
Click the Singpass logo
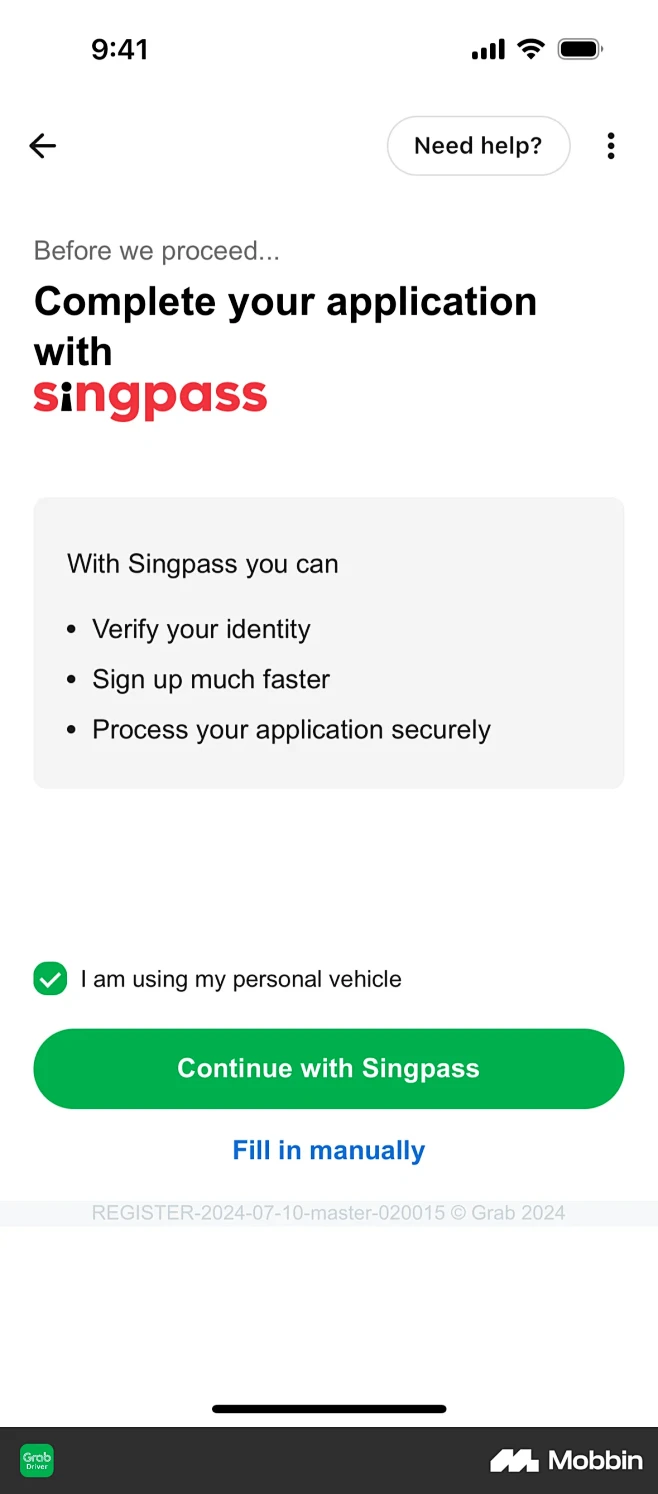pos(150,396)
